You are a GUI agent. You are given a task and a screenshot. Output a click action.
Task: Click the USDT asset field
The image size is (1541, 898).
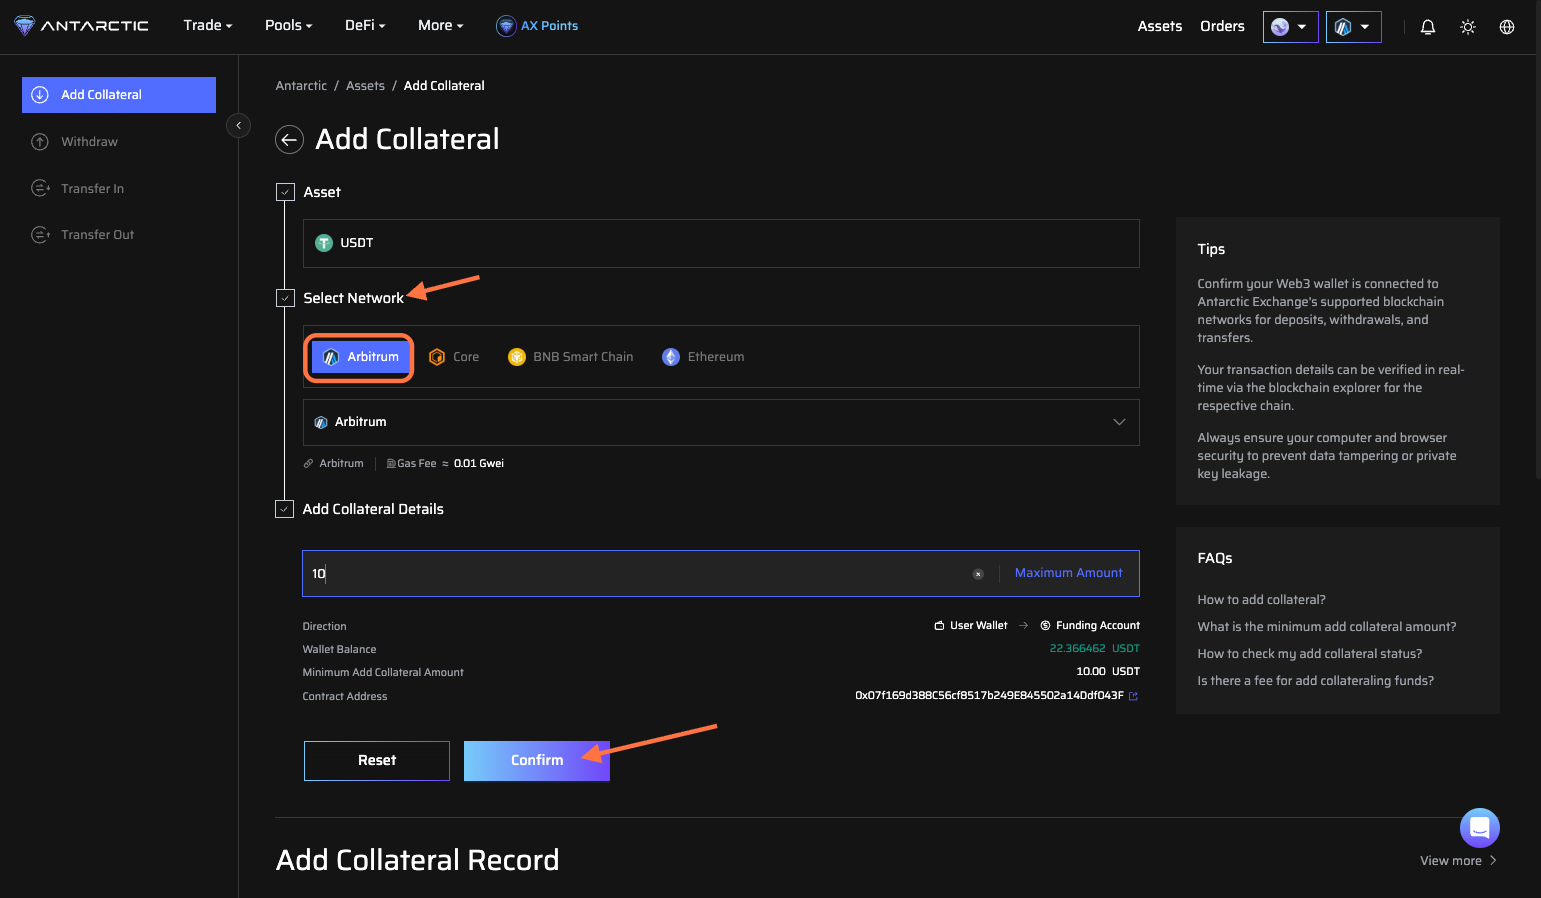tap(721, 243)
